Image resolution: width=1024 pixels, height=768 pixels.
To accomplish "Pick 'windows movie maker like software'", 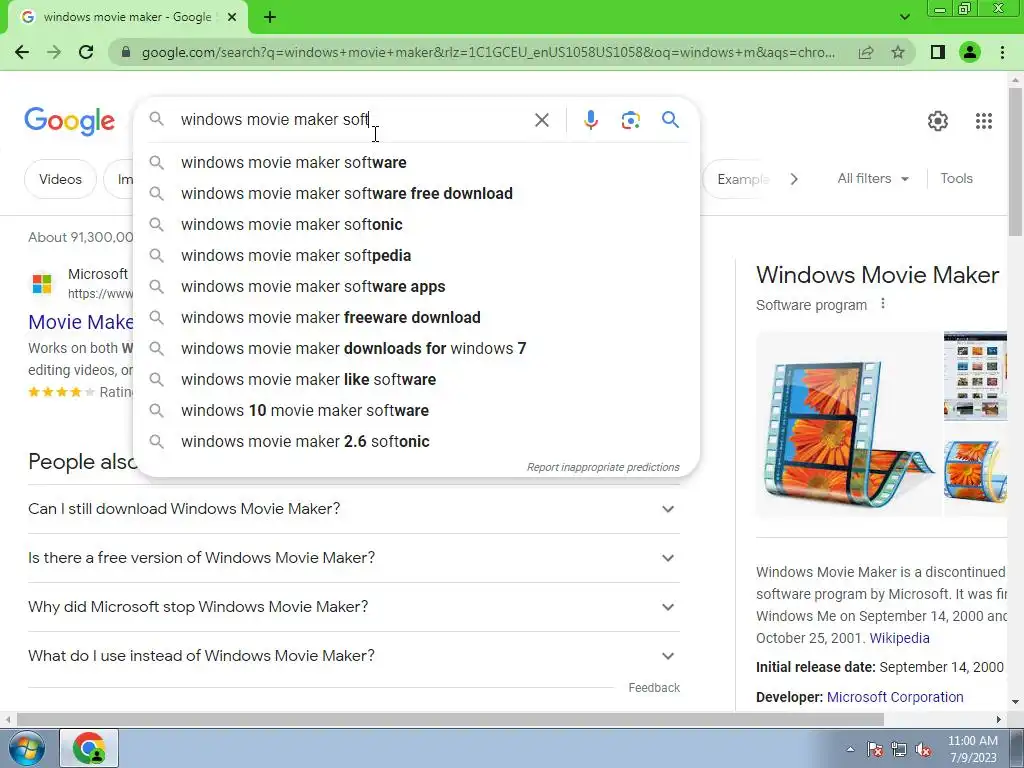I will click(416, 379).
